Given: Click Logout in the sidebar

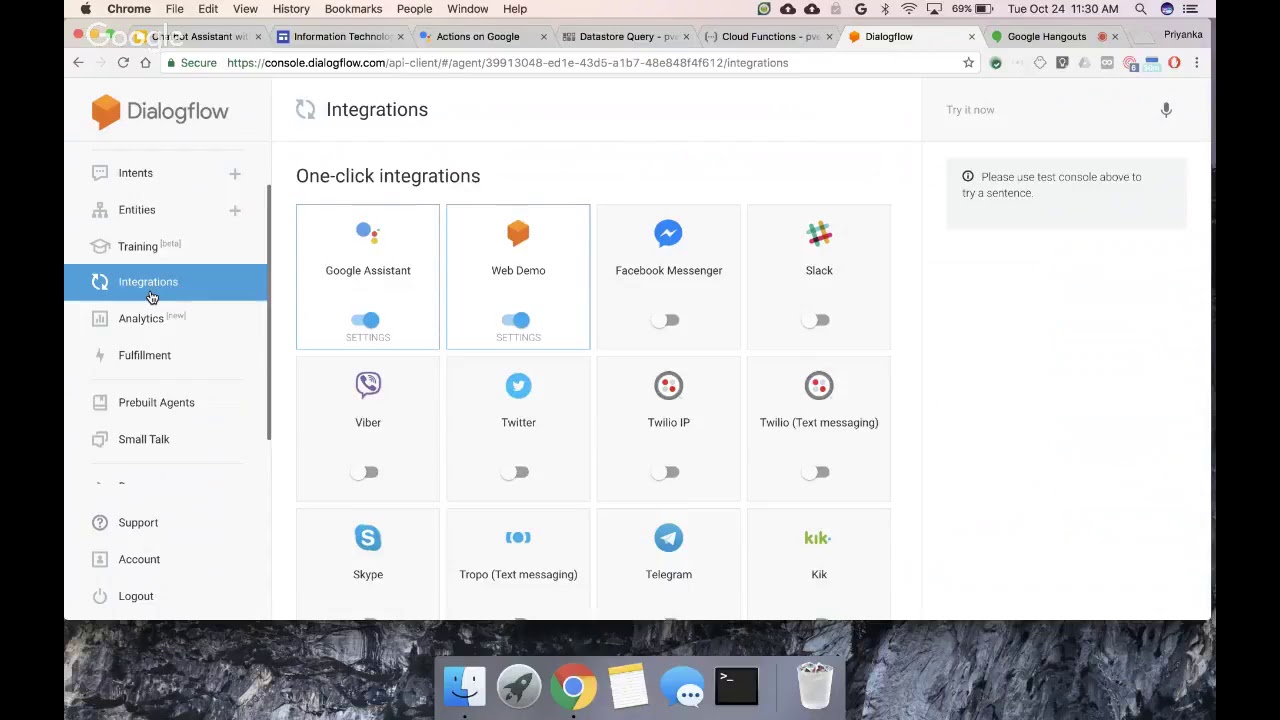Looking at the screenshot, I should point(136,596).
